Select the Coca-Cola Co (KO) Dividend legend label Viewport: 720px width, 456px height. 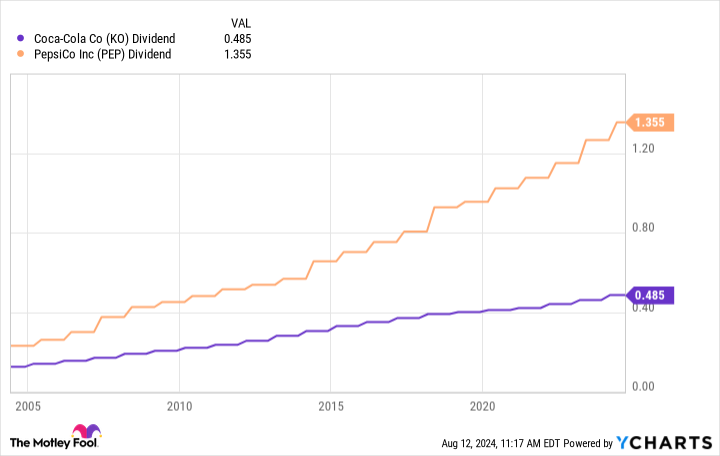[104, 39]
